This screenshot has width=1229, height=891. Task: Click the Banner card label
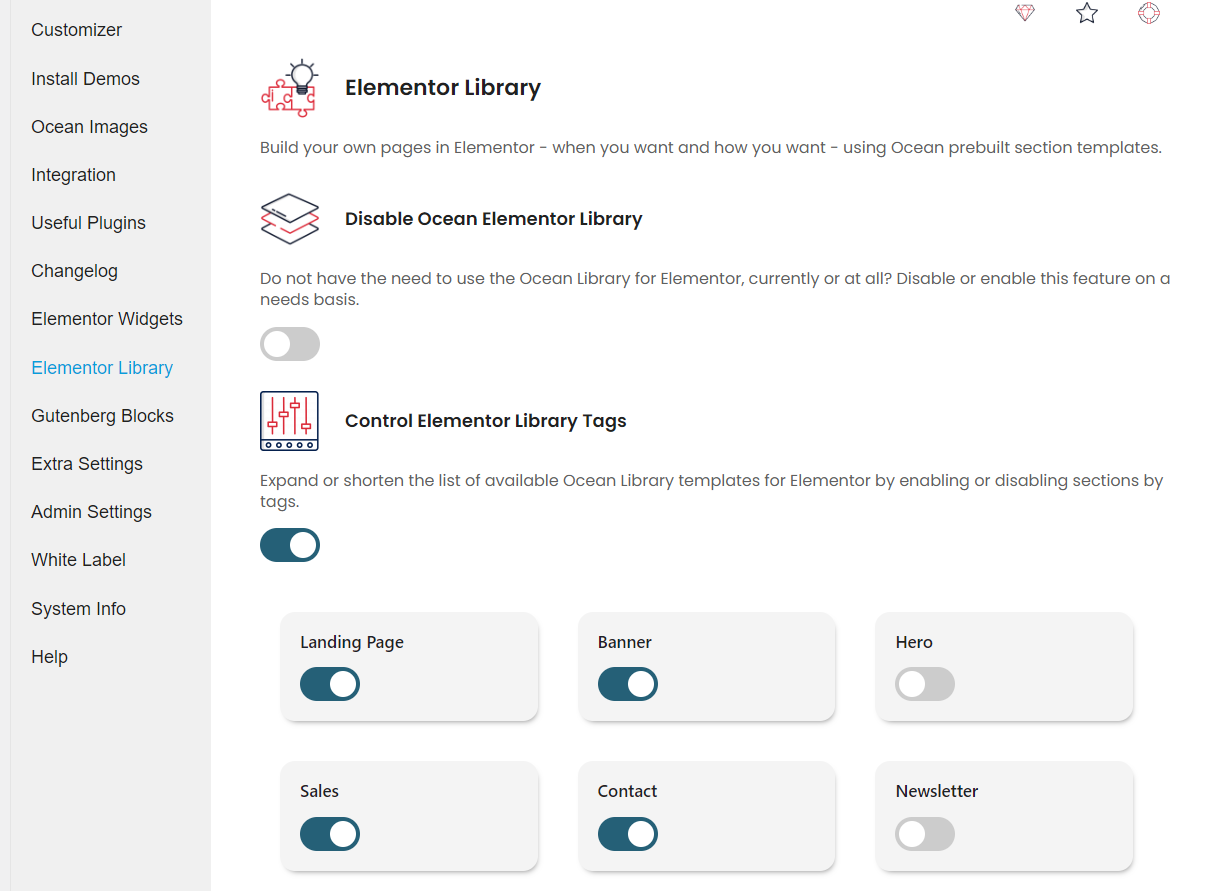[x=625, y=642]
